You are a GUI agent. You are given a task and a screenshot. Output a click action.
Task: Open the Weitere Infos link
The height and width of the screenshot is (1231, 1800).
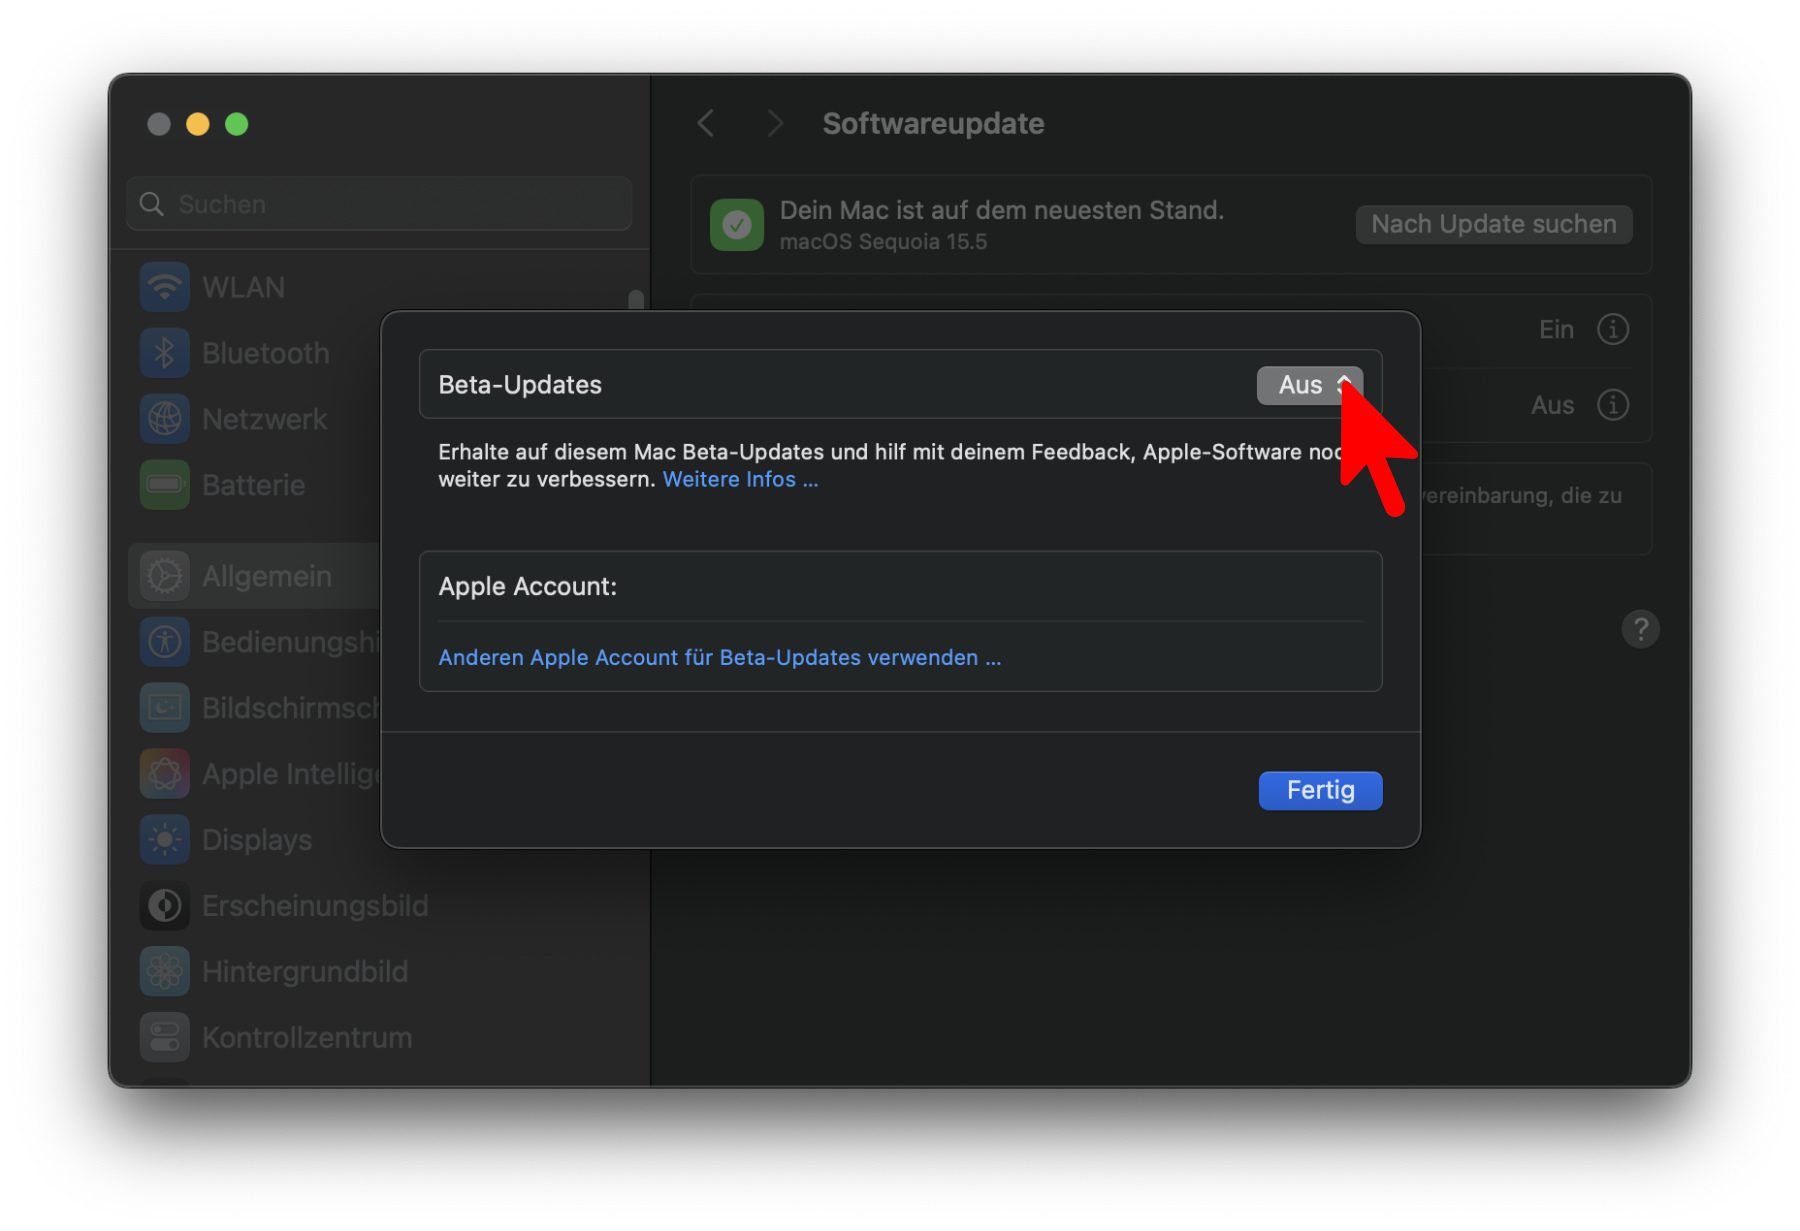(739, 480)
